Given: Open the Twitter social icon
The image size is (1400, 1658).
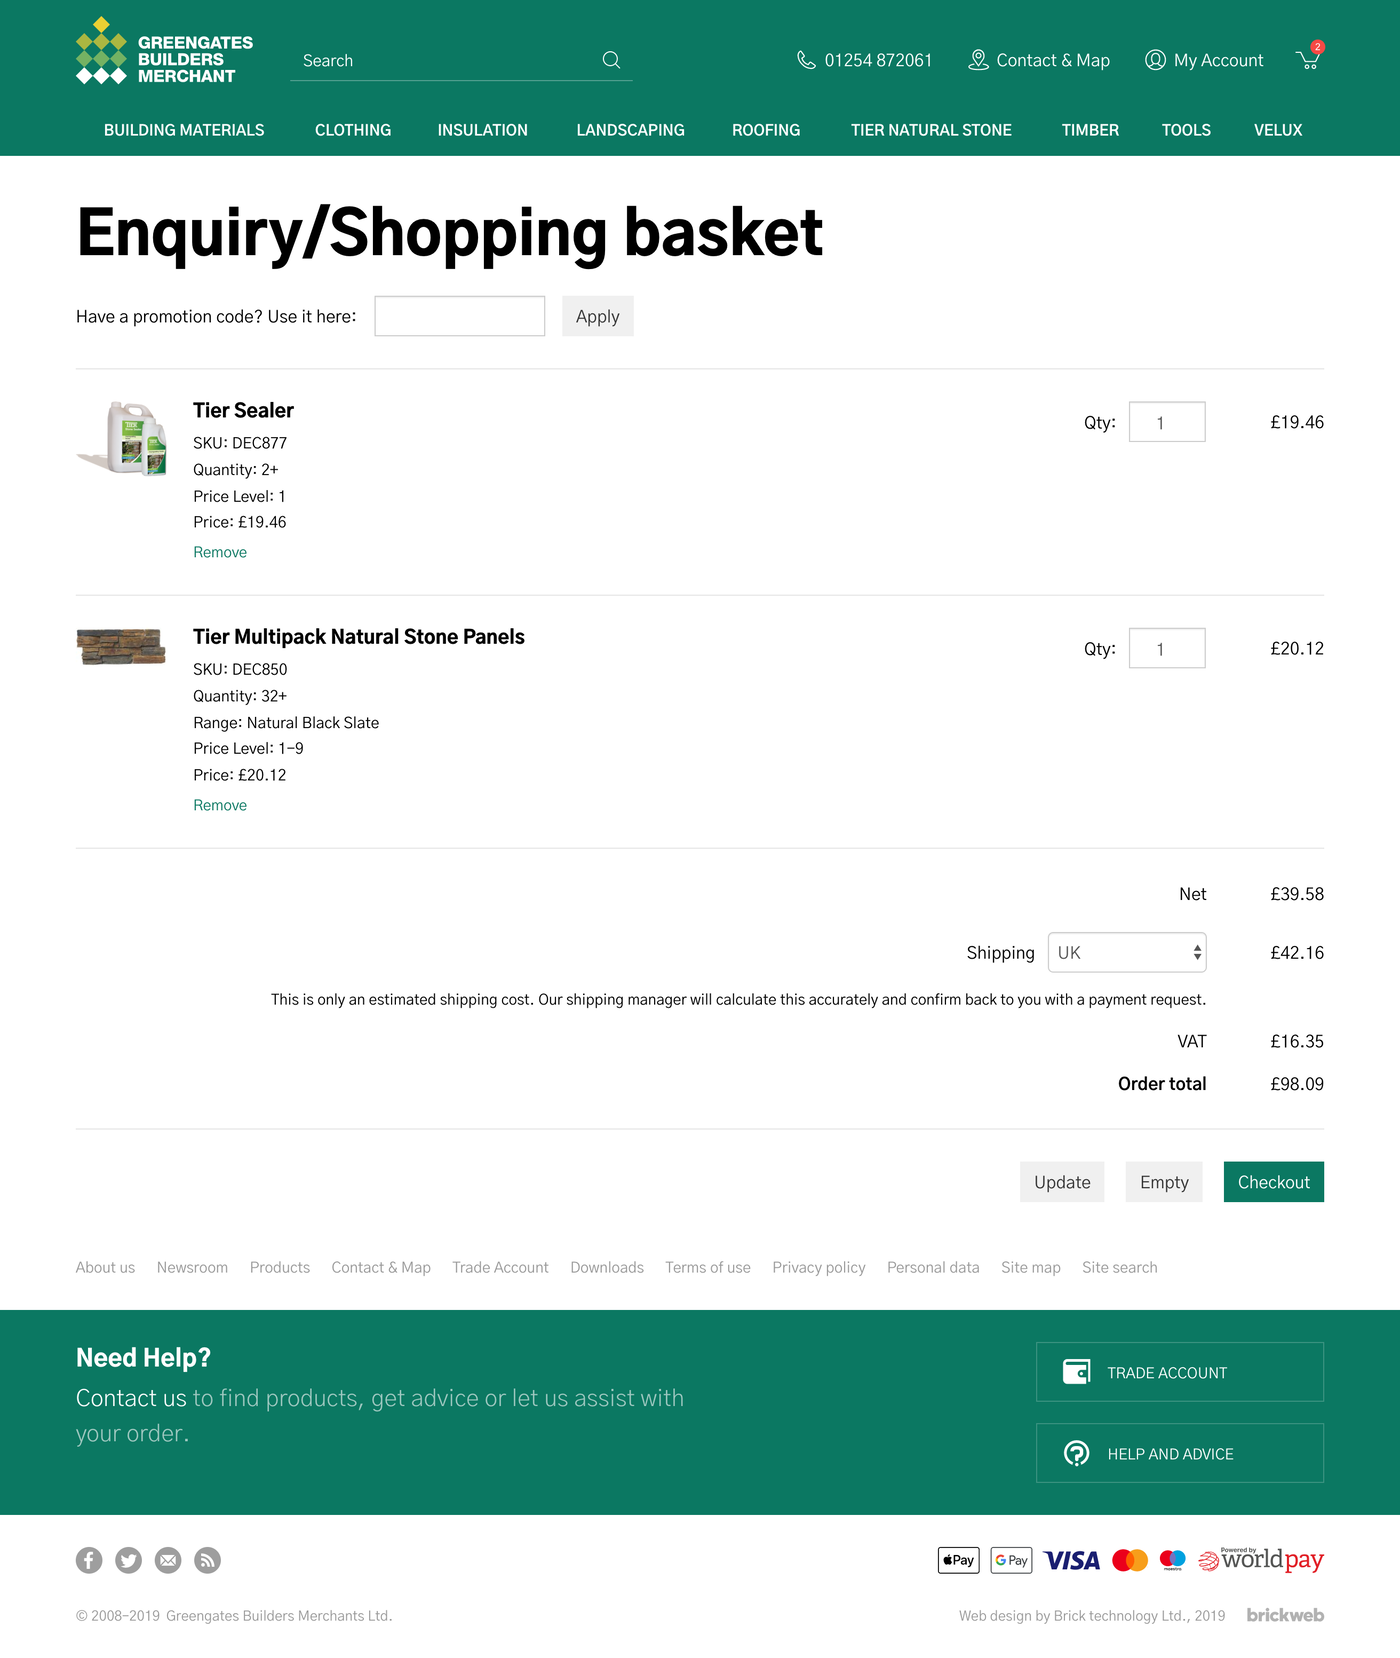Looking at the screenshot, I should click(128, 1560).
